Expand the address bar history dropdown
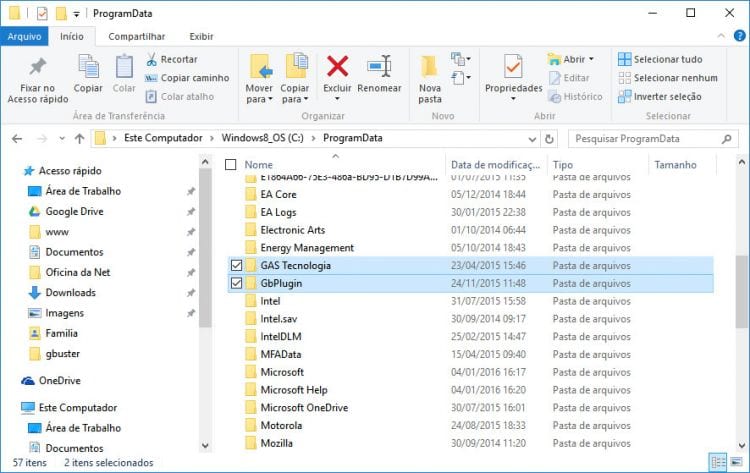The width and height of the screenshot is (750, 473). point(532,139)
